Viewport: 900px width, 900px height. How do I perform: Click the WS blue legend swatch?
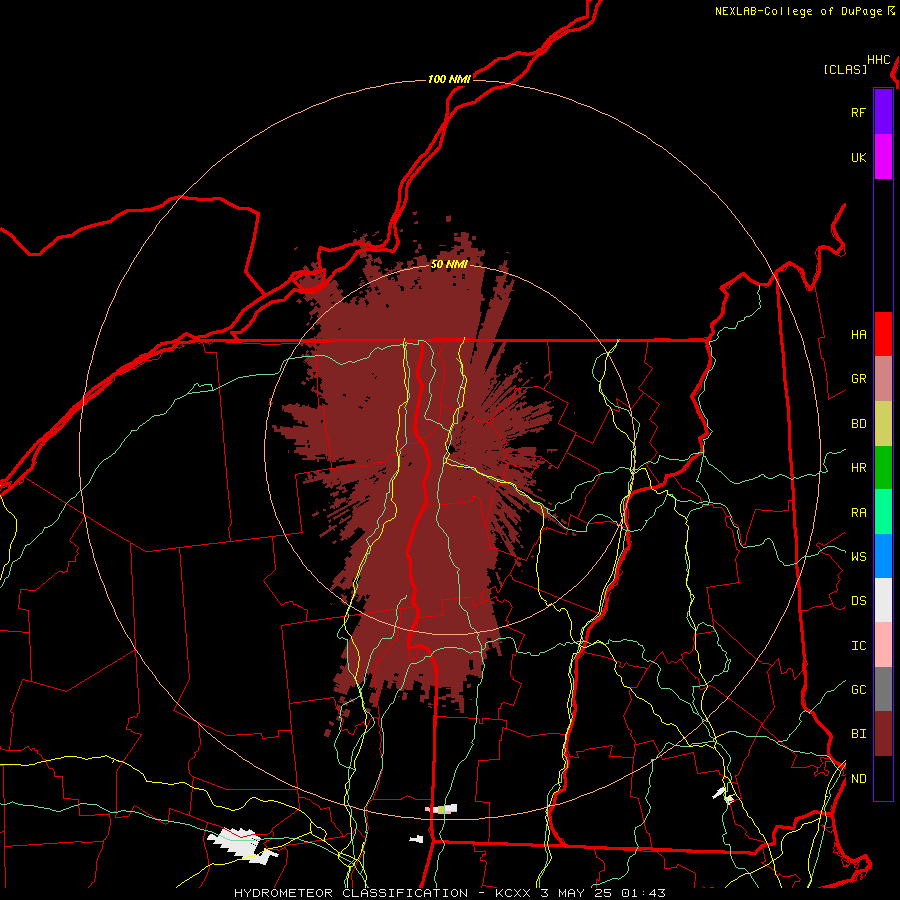[x=883, y=556]
